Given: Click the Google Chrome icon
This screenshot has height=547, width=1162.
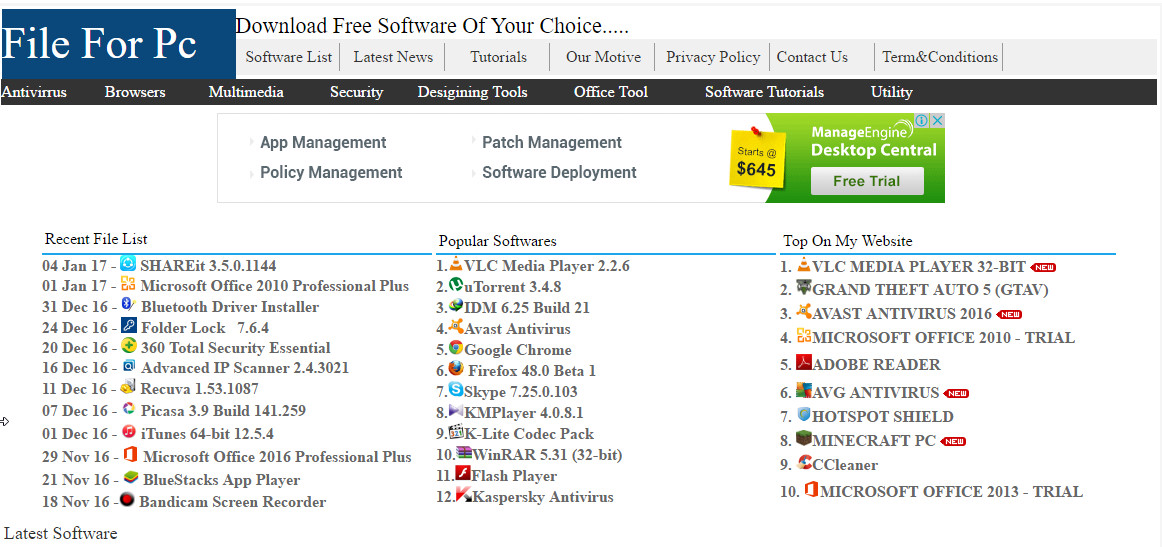Looking at the screenshot, I should point(456,347).
